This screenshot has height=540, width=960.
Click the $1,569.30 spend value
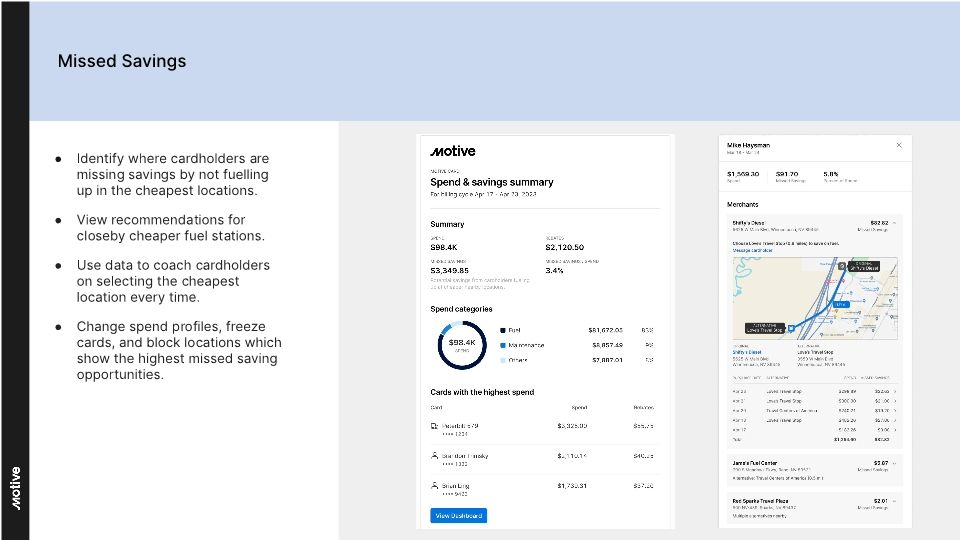tap(743, 174)
